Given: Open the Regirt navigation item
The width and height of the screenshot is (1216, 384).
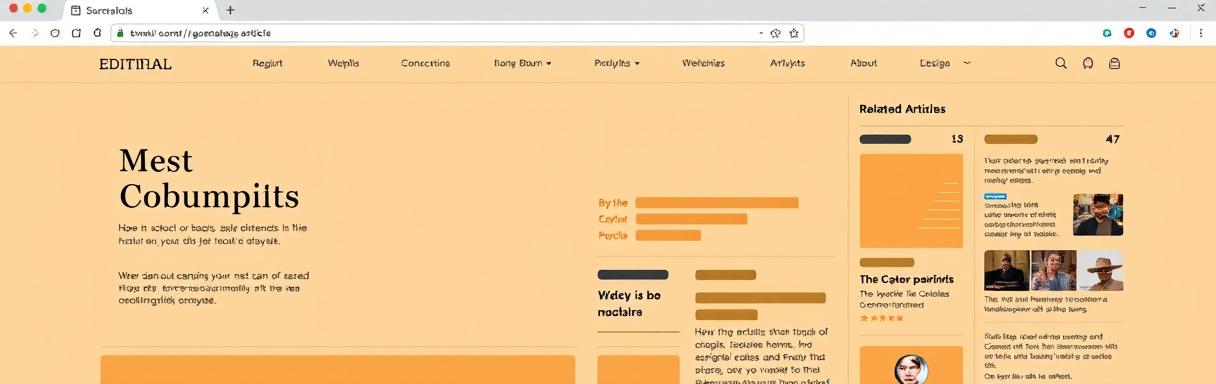Looking at the screenshot, I should click(267, 63).
